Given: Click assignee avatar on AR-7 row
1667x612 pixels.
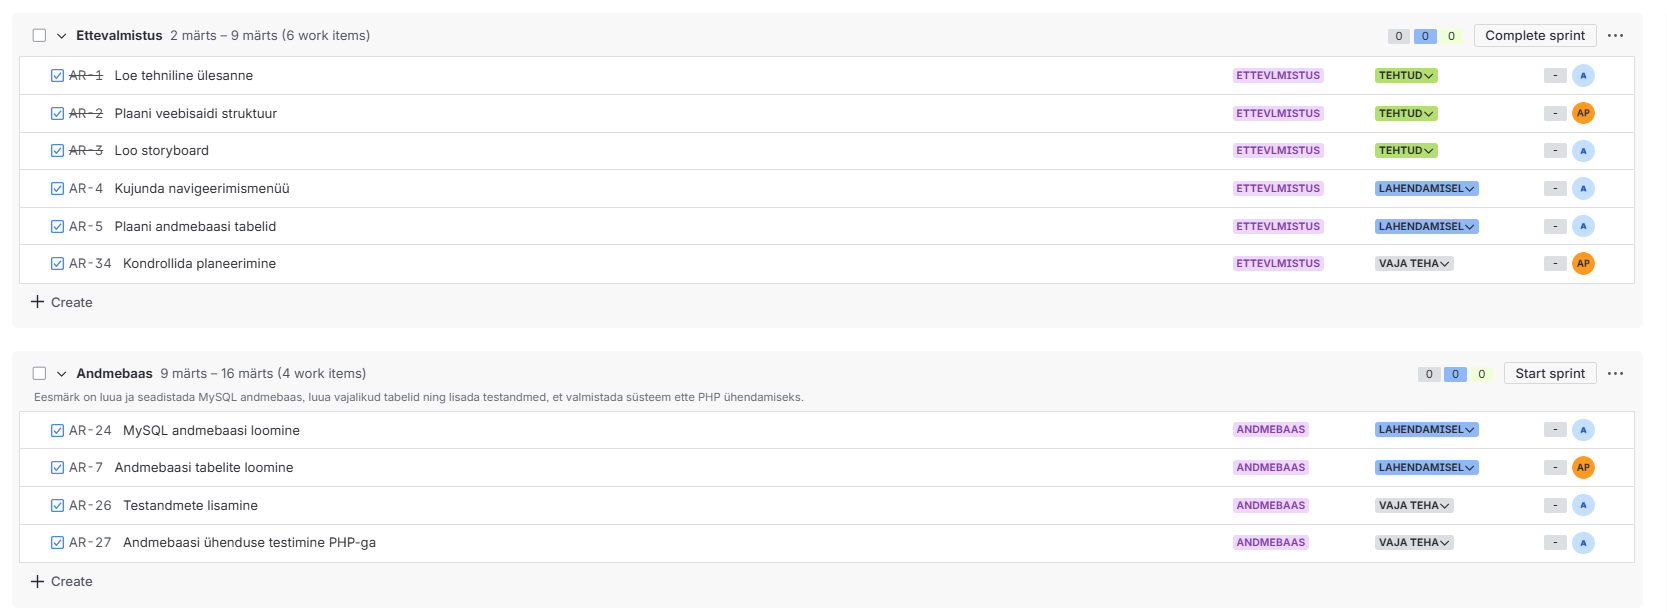Looking at the screenshot, I should 1582,467.
